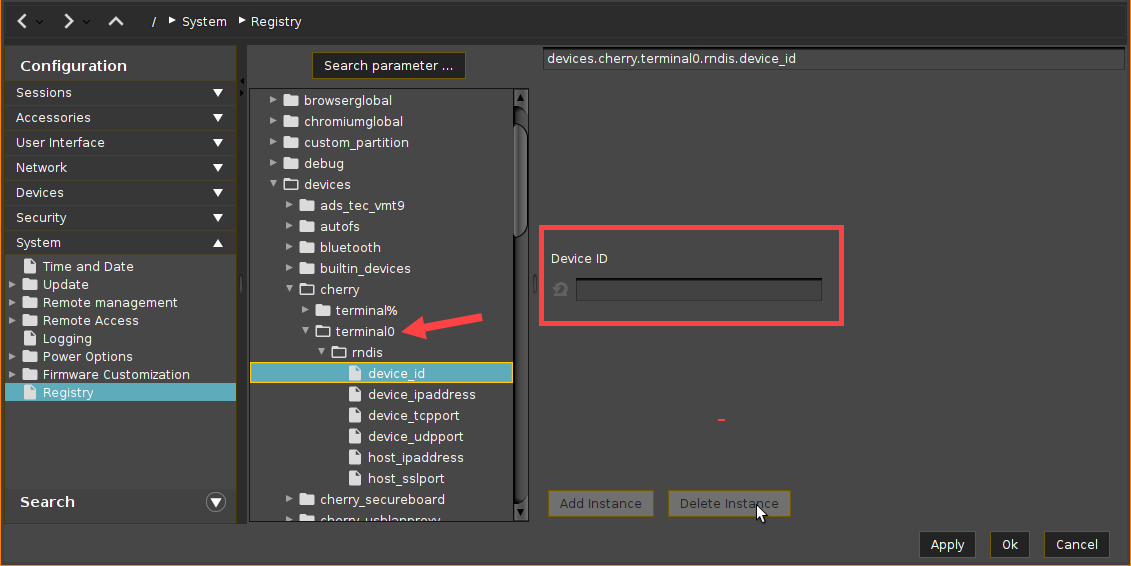Expand the Sessions configuration section

[x=218, y=93]
